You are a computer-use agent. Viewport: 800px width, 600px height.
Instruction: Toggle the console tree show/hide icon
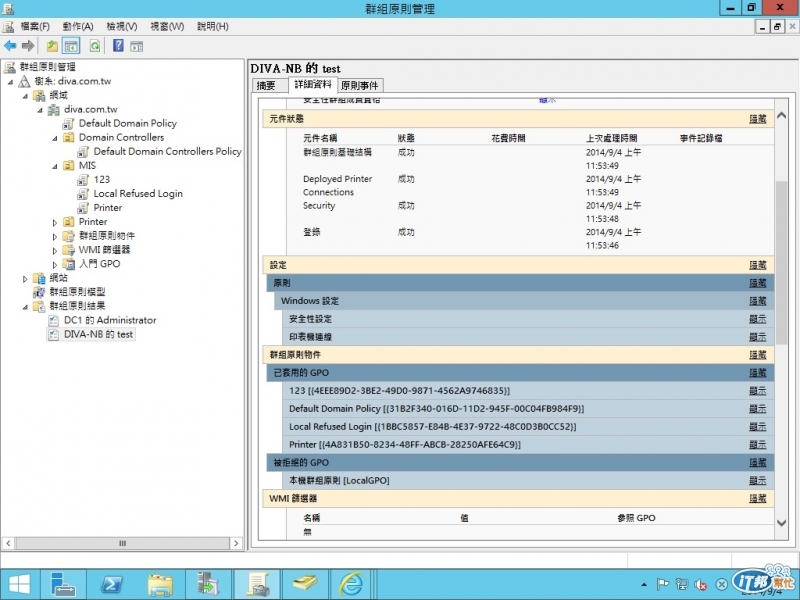tap(71, 46)
